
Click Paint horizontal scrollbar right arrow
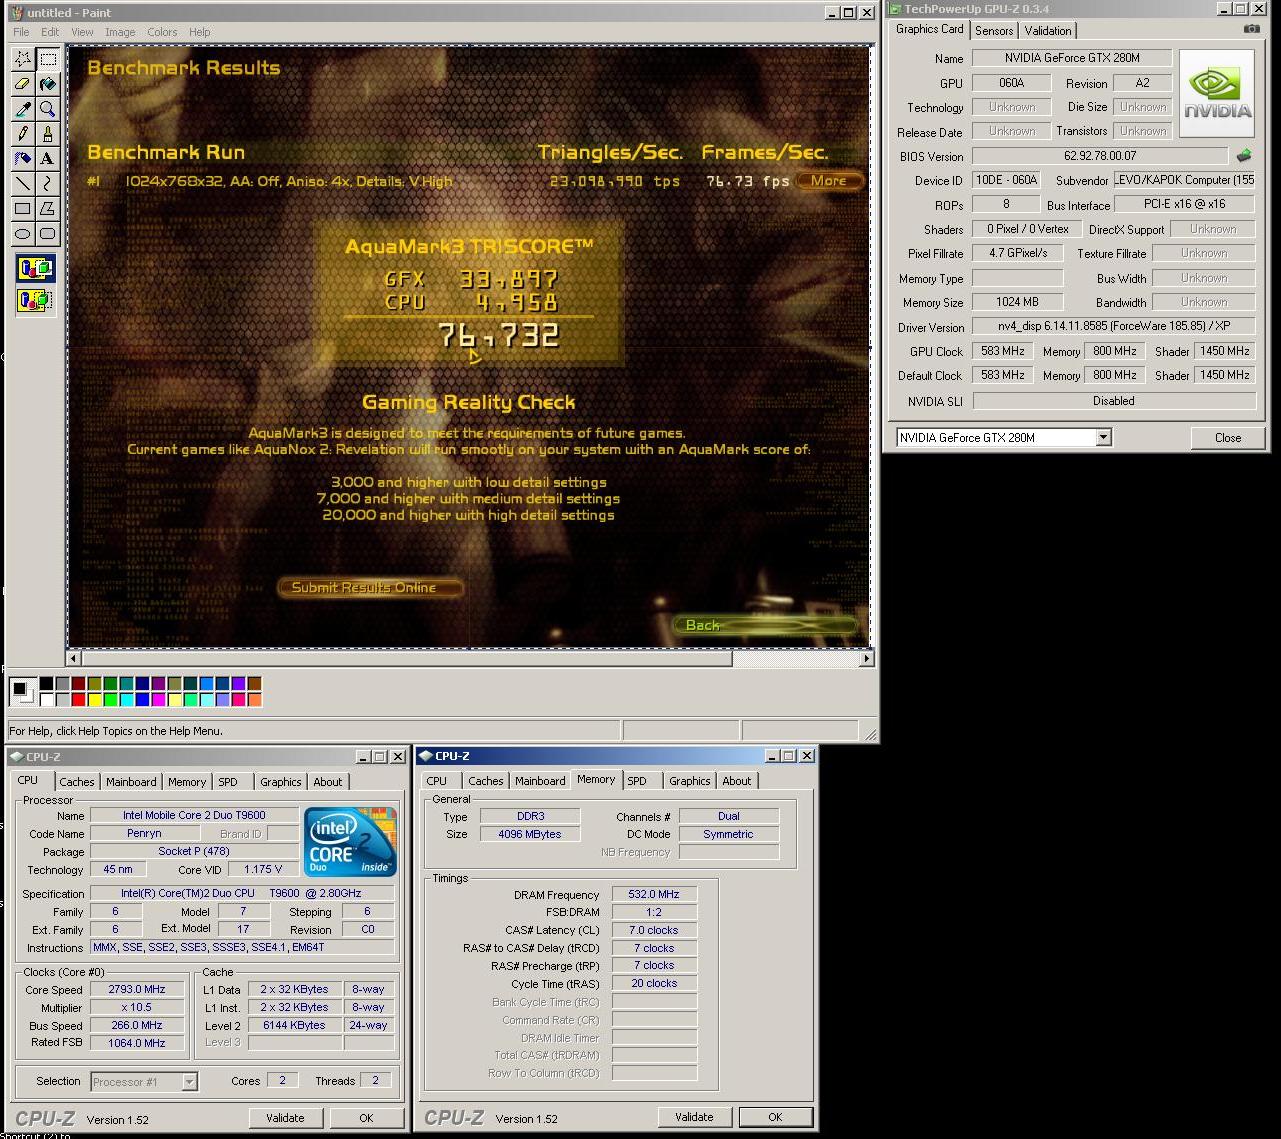click(x=866, y=658)
